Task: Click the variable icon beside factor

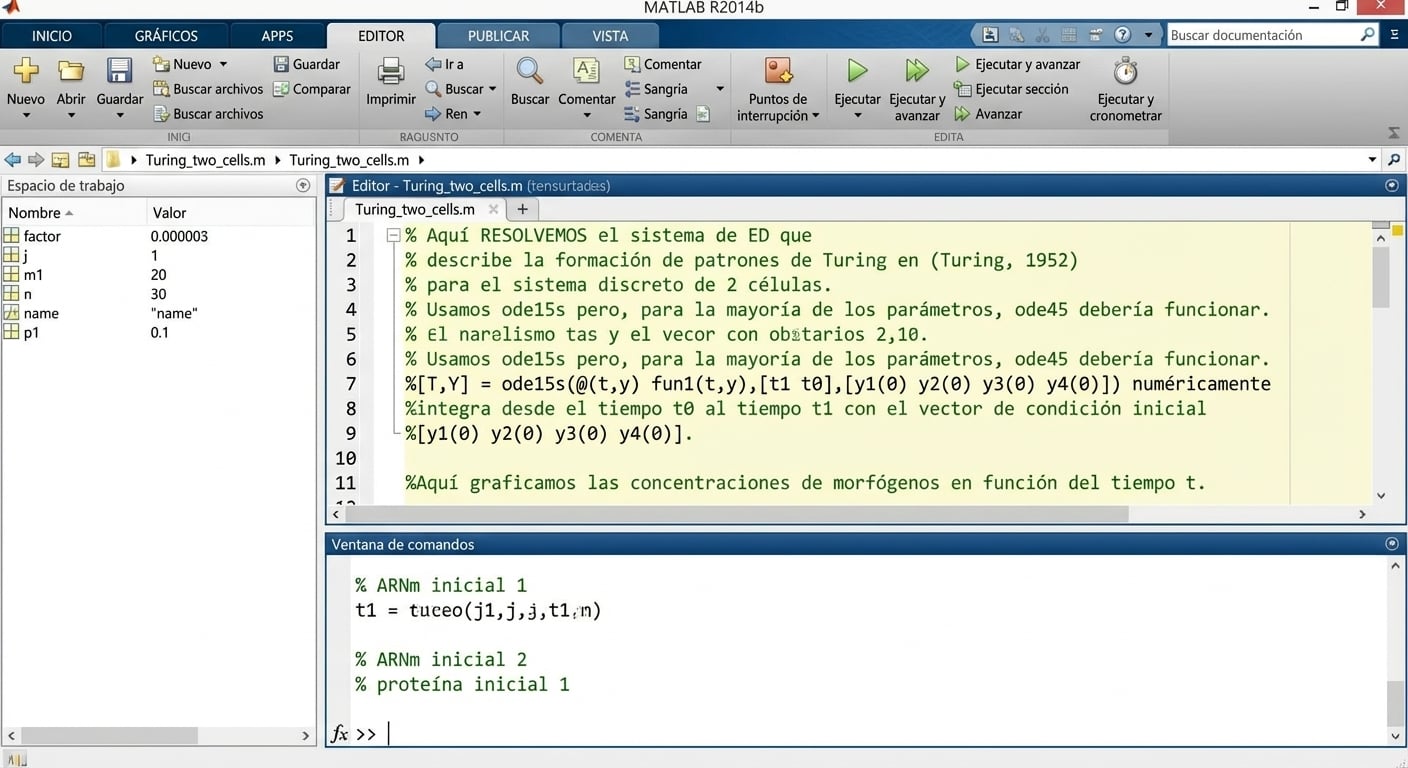Action: pyautogui.click(x=11, y=236)
